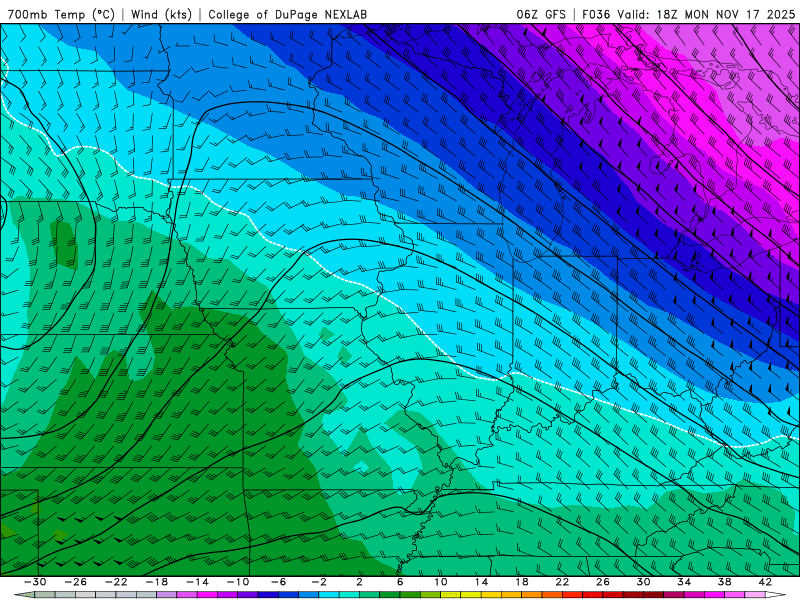This screenshot has height=600, width=800.
Task: Click the "-18" color scale label
Action: tap(157, 582)
